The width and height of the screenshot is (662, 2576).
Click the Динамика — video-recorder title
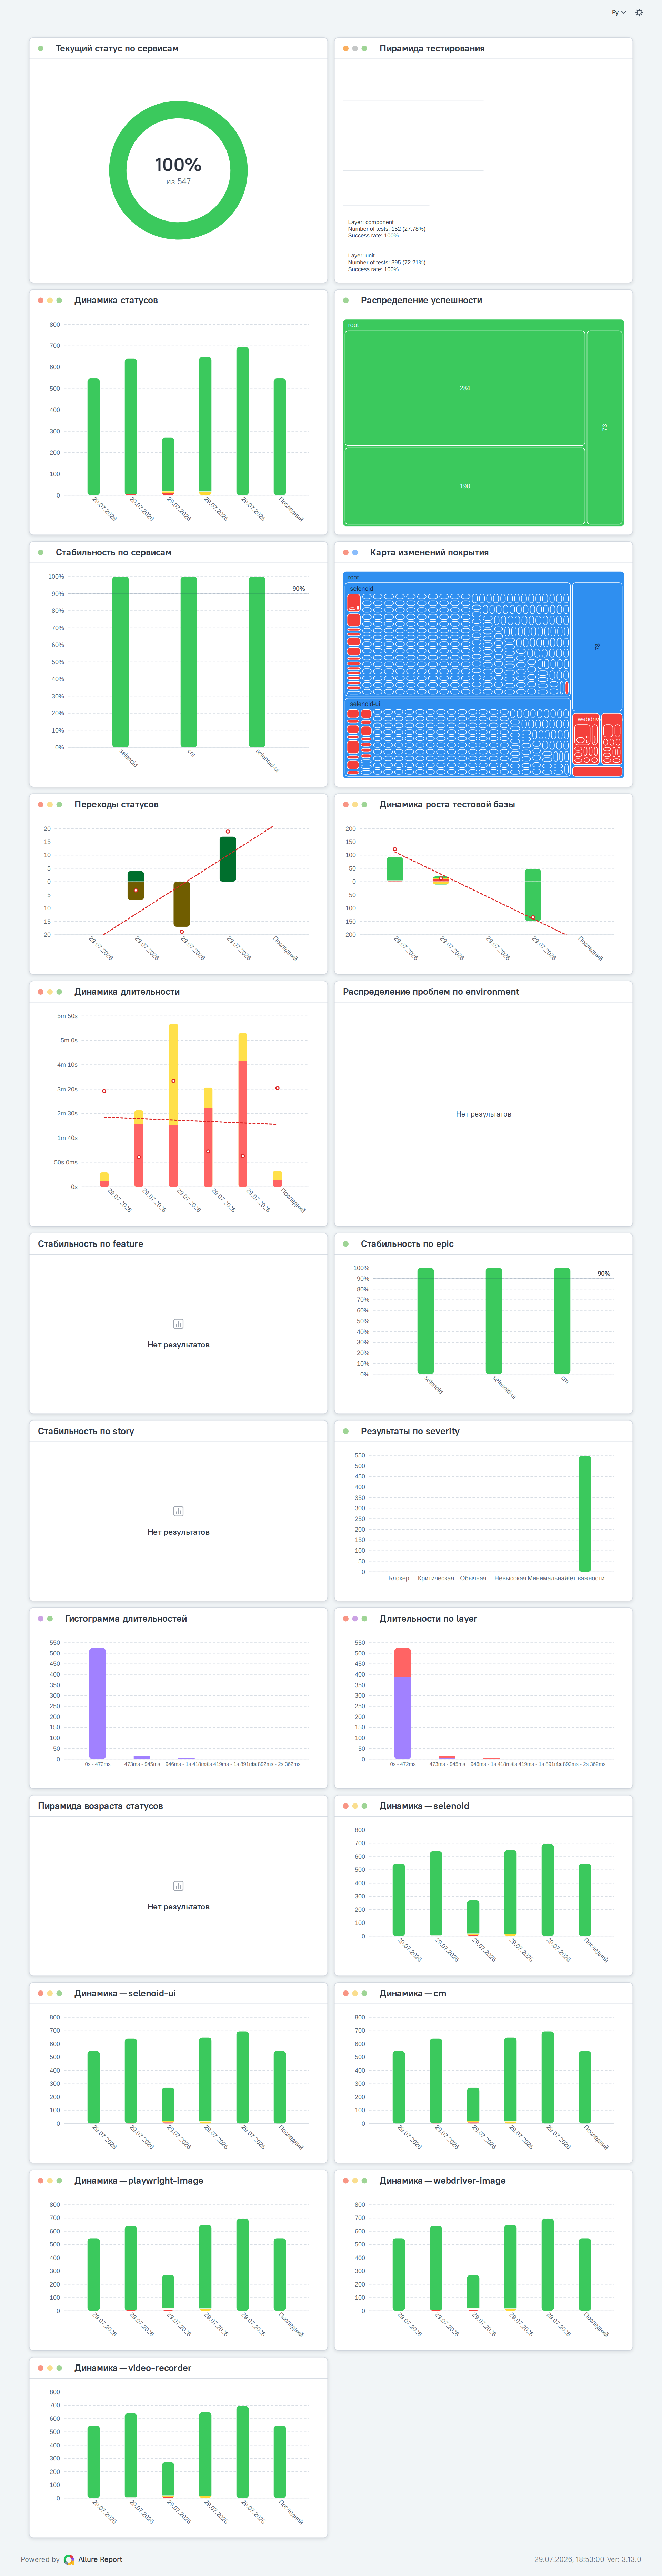pyautogui.click(x=133, y=2368)
